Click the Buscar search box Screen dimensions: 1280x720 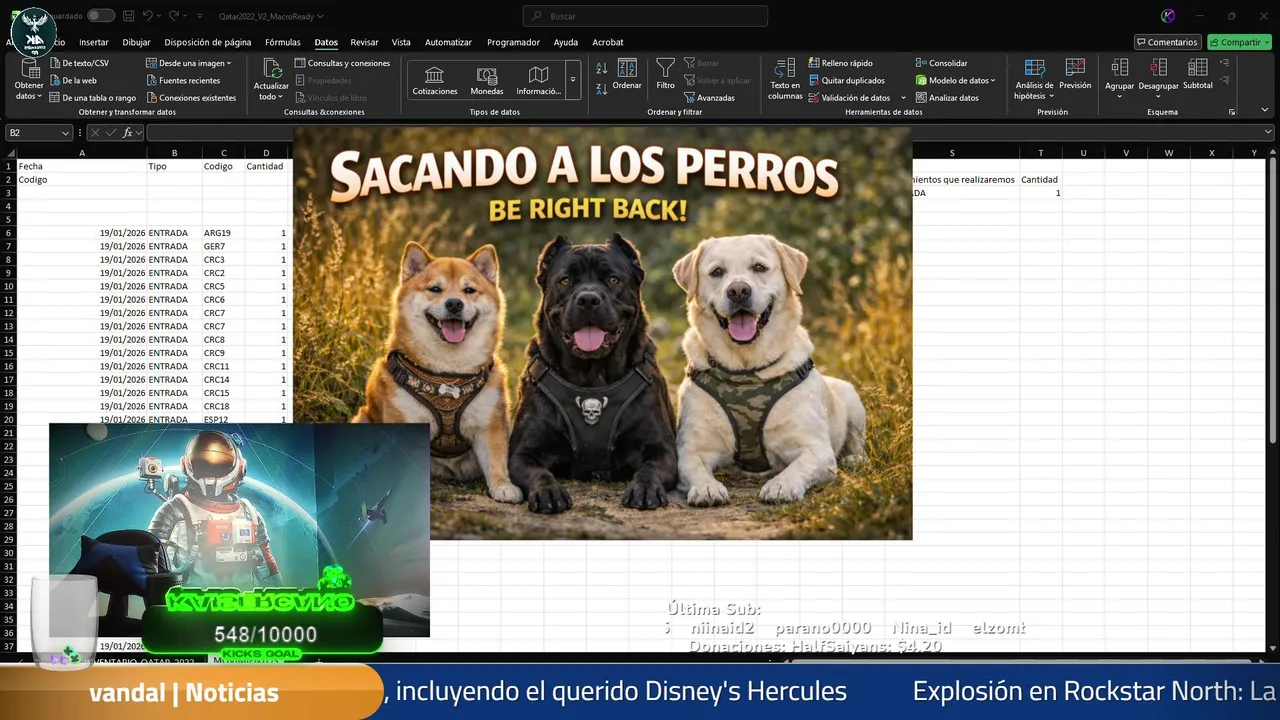[x=645, y=16]
